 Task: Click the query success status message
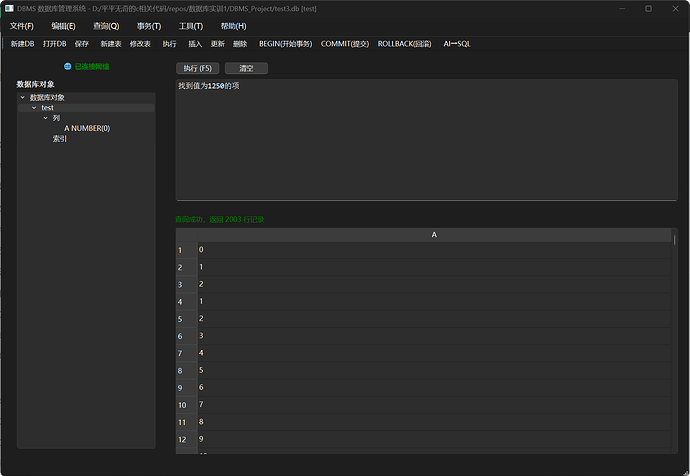[220, 219]
